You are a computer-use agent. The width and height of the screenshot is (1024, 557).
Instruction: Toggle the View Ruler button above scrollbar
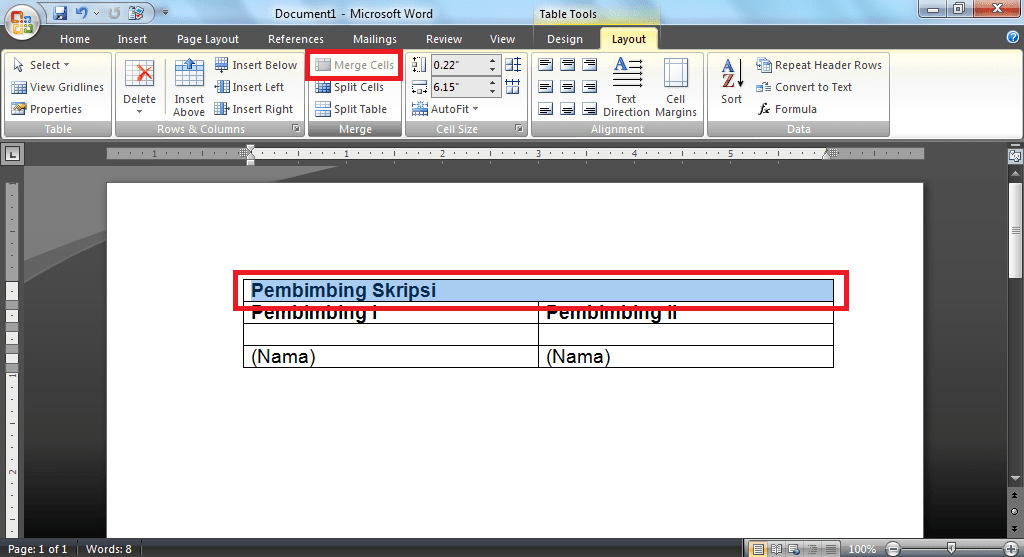(1015, 155)
